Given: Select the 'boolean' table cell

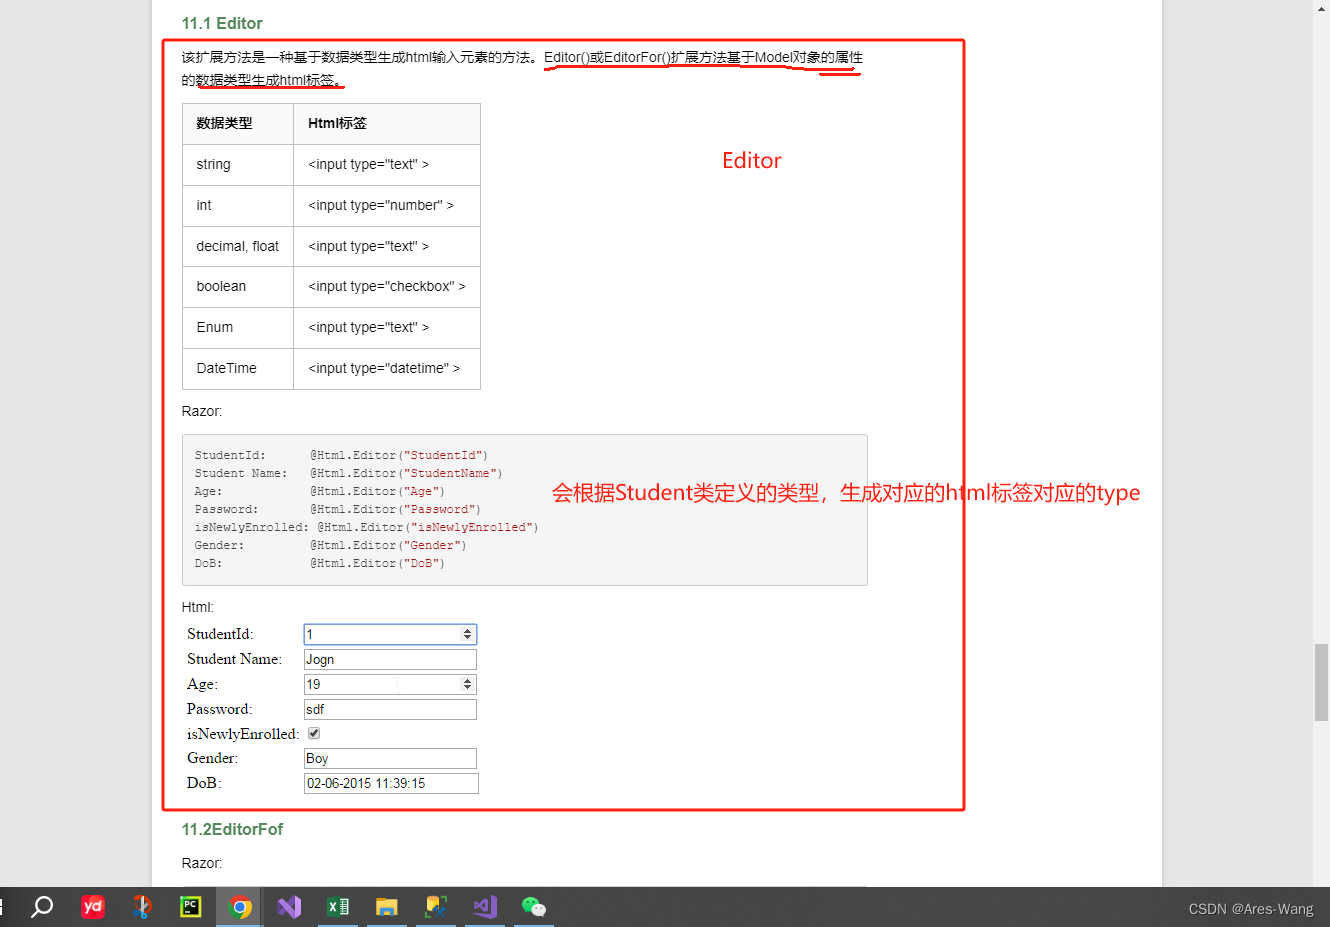Looking at the screenshot, I should pos(238,287).
